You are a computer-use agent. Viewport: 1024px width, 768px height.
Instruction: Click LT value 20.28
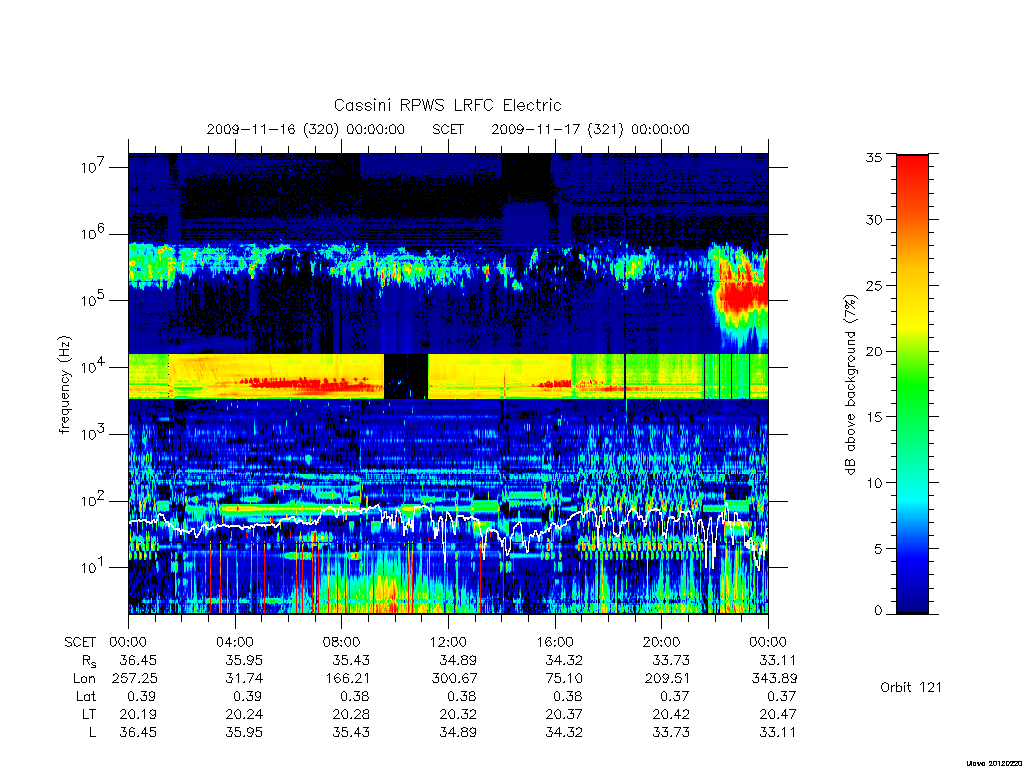coord(351,714)
